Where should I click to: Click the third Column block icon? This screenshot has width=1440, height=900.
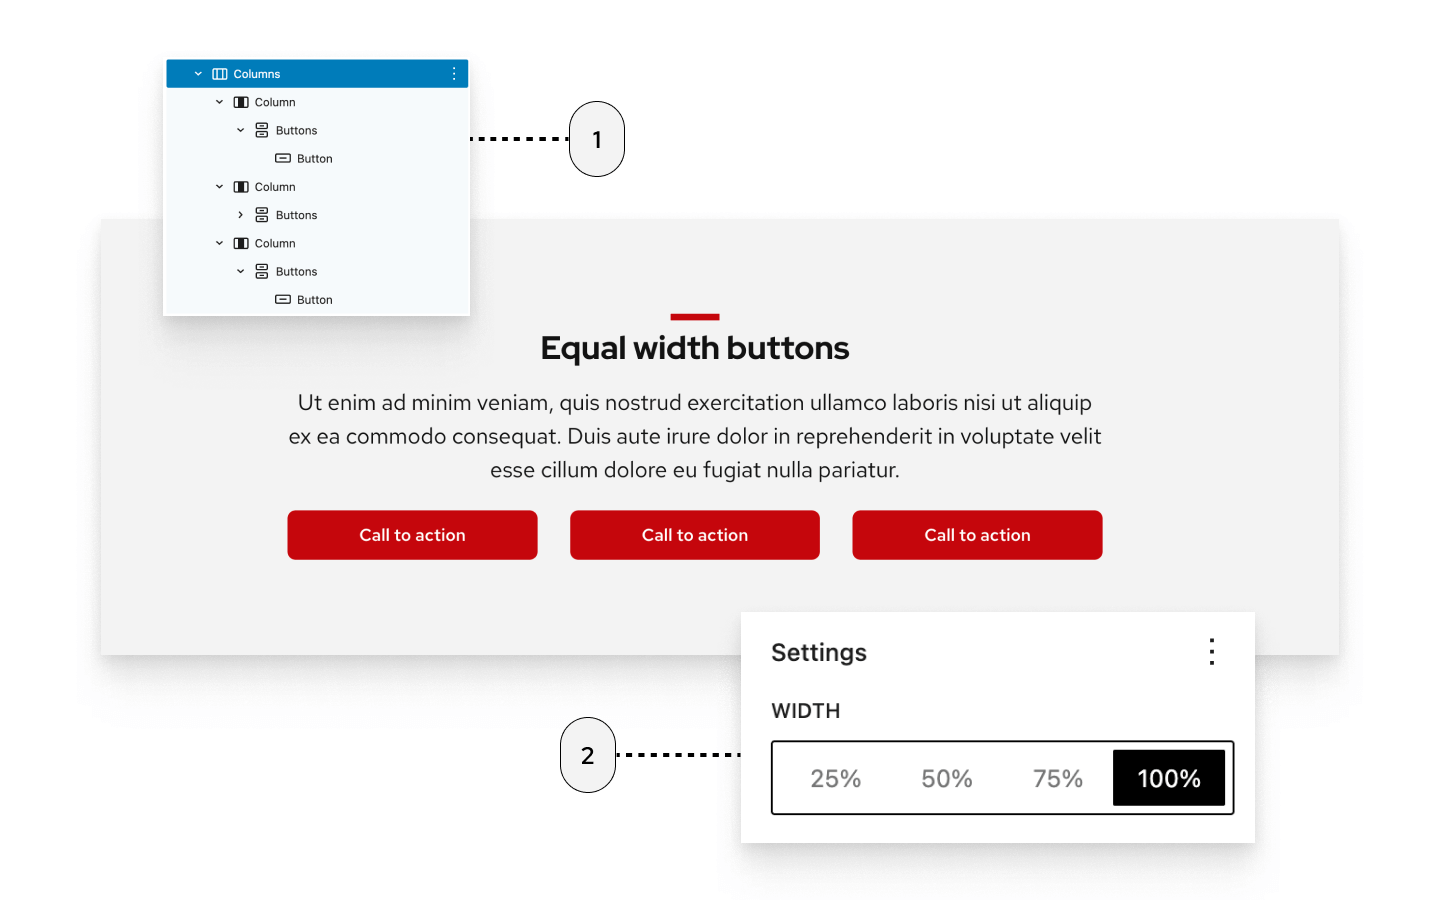tap(241, 243)
